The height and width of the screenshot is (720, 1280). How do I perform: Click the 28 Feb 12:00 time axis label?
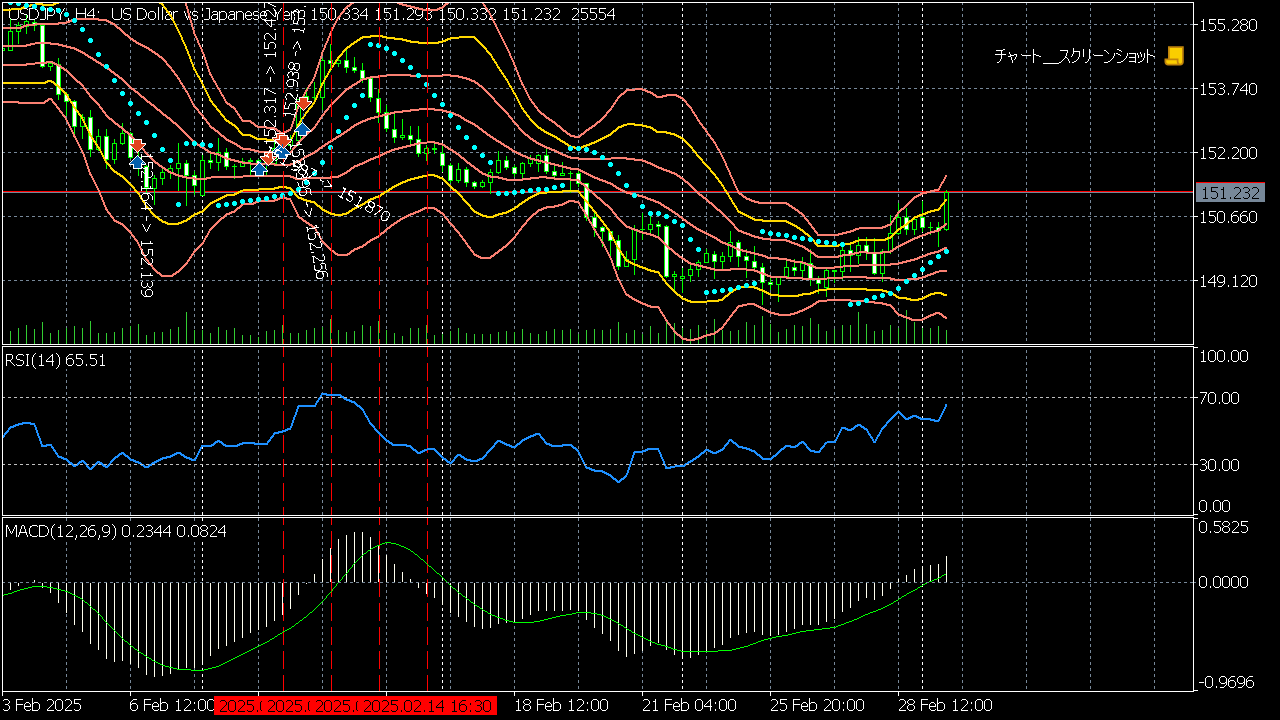coord(945,705)
